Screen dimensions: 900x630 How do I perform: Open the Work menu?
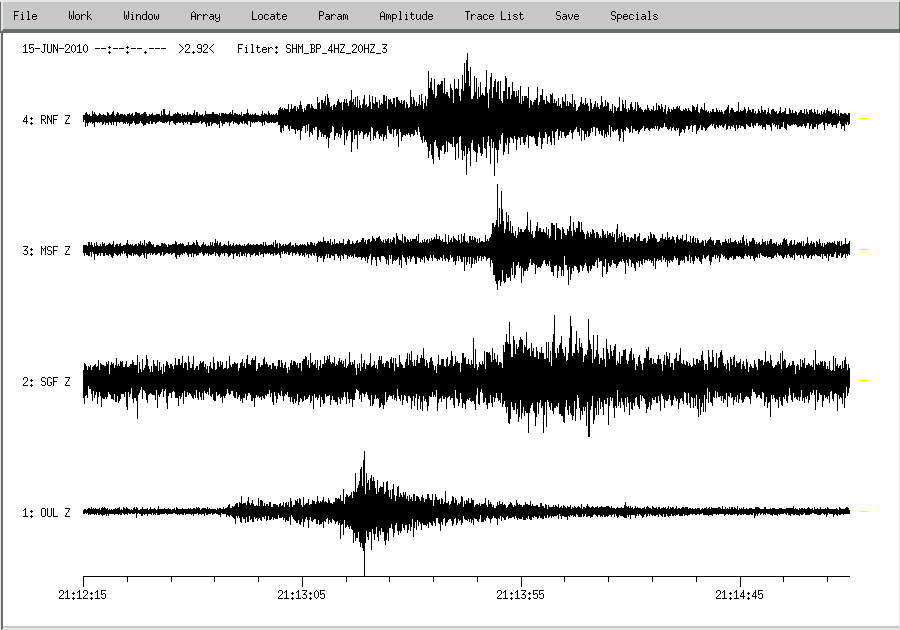pyautogui.click(x=80, y=16)
